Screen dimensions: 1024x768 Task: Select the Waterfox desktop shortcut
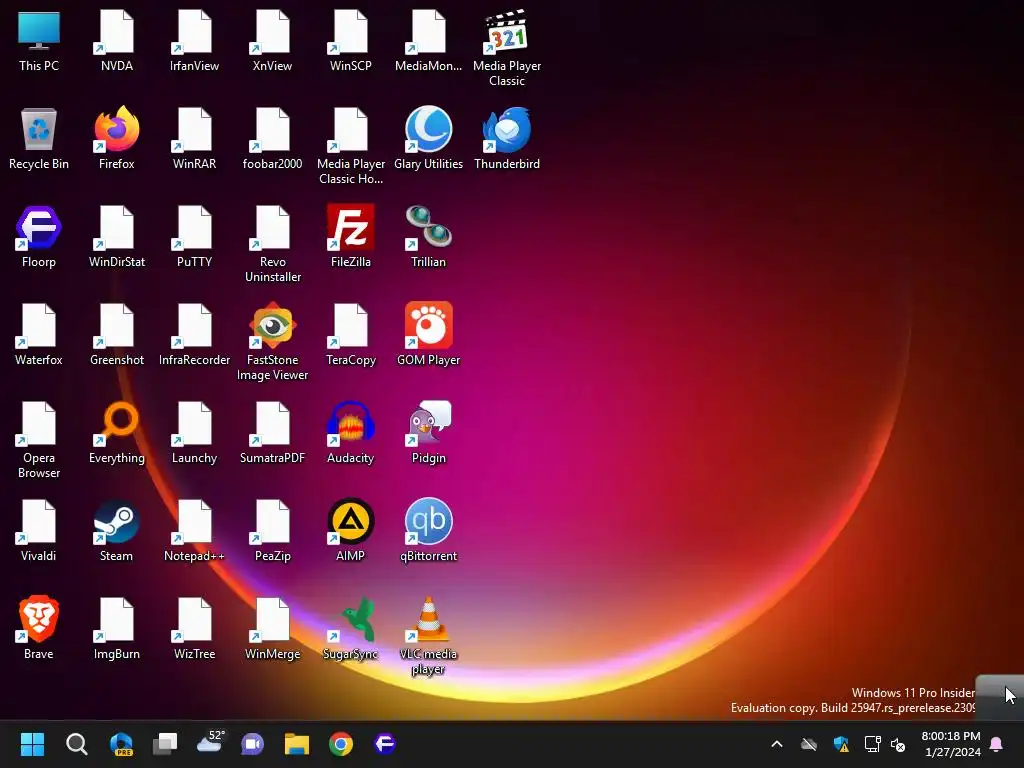pyautogui.click(x=39, y=335)
